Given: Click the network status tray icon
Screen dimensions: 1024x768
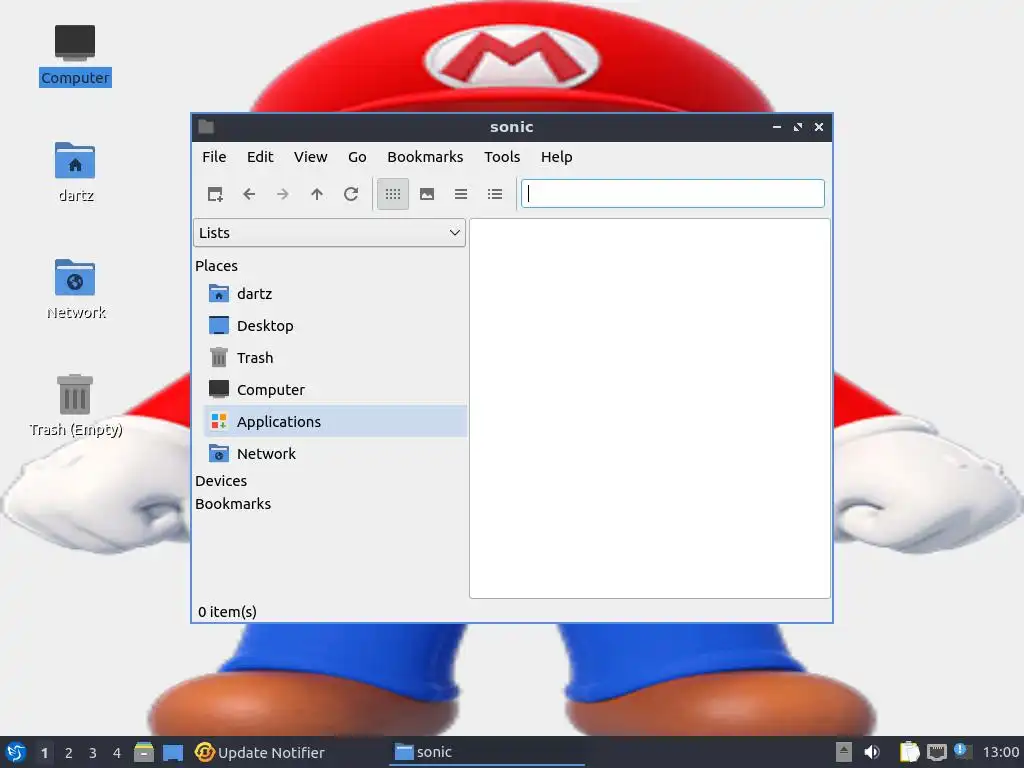Looking at the screenshot, I should pyautogui.click(x=936, y=752).
